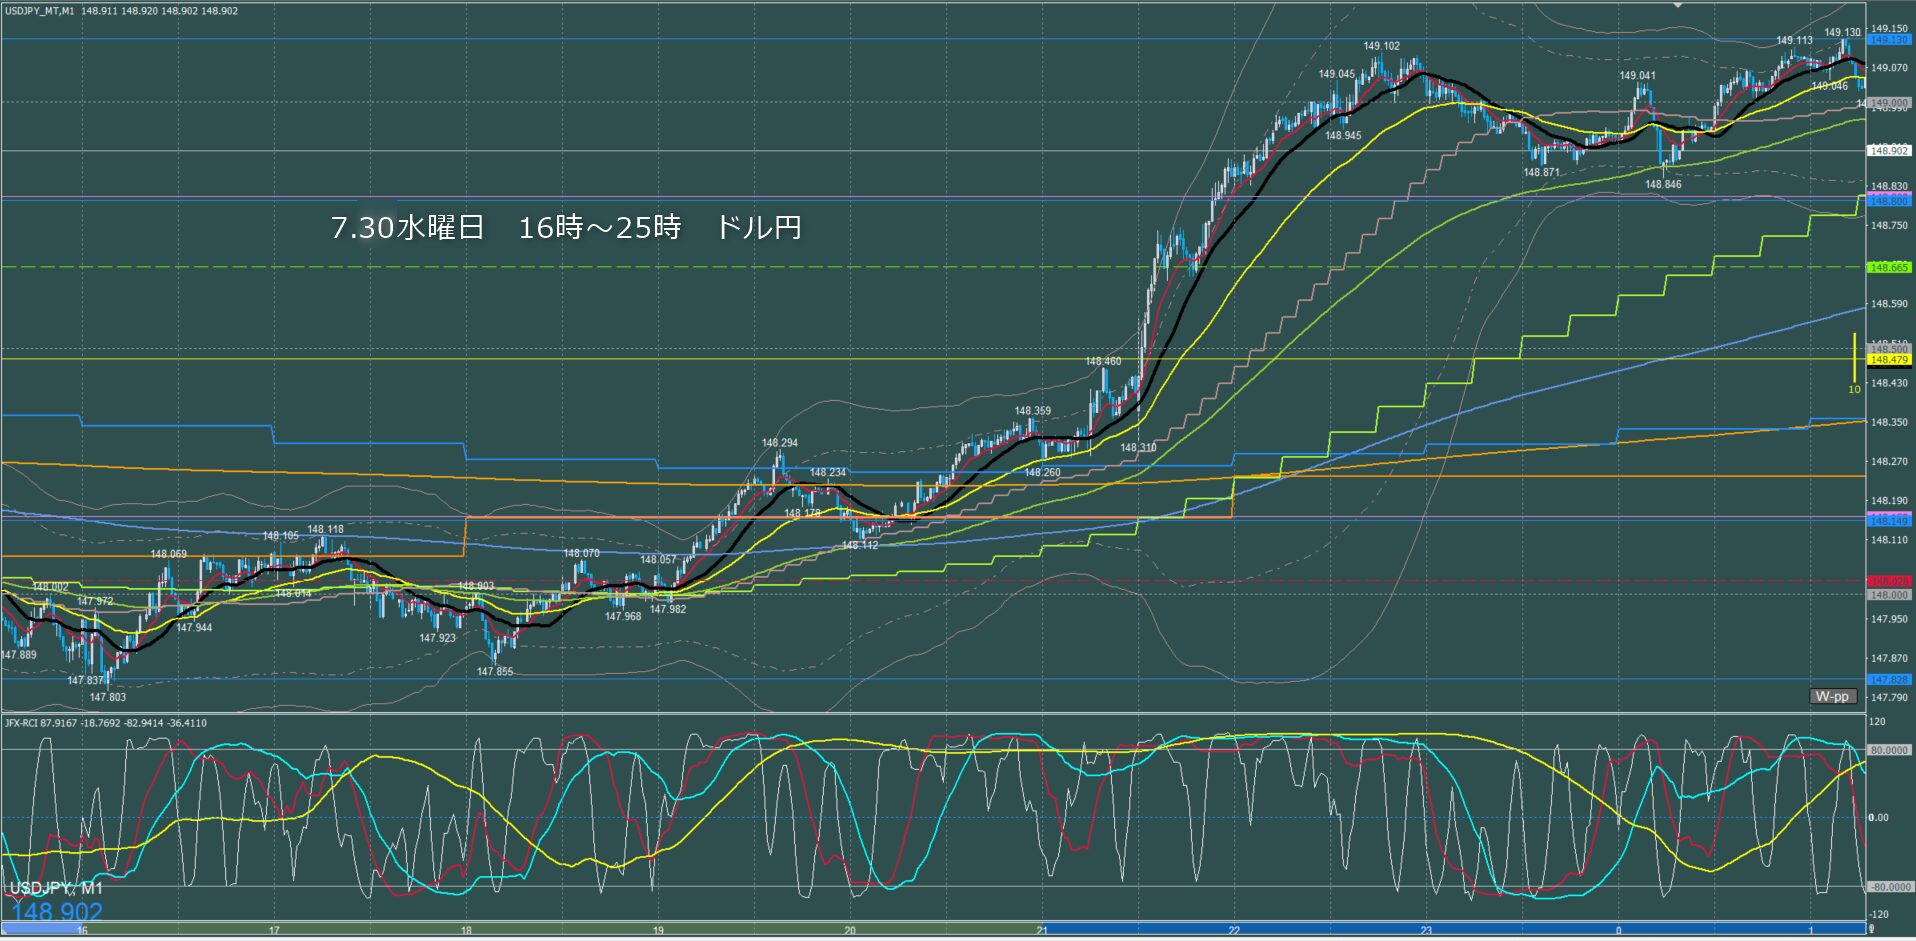Click the hour 16 marker on the timeline
This screenshot has width=1916, height=941.
pos(82,931)
